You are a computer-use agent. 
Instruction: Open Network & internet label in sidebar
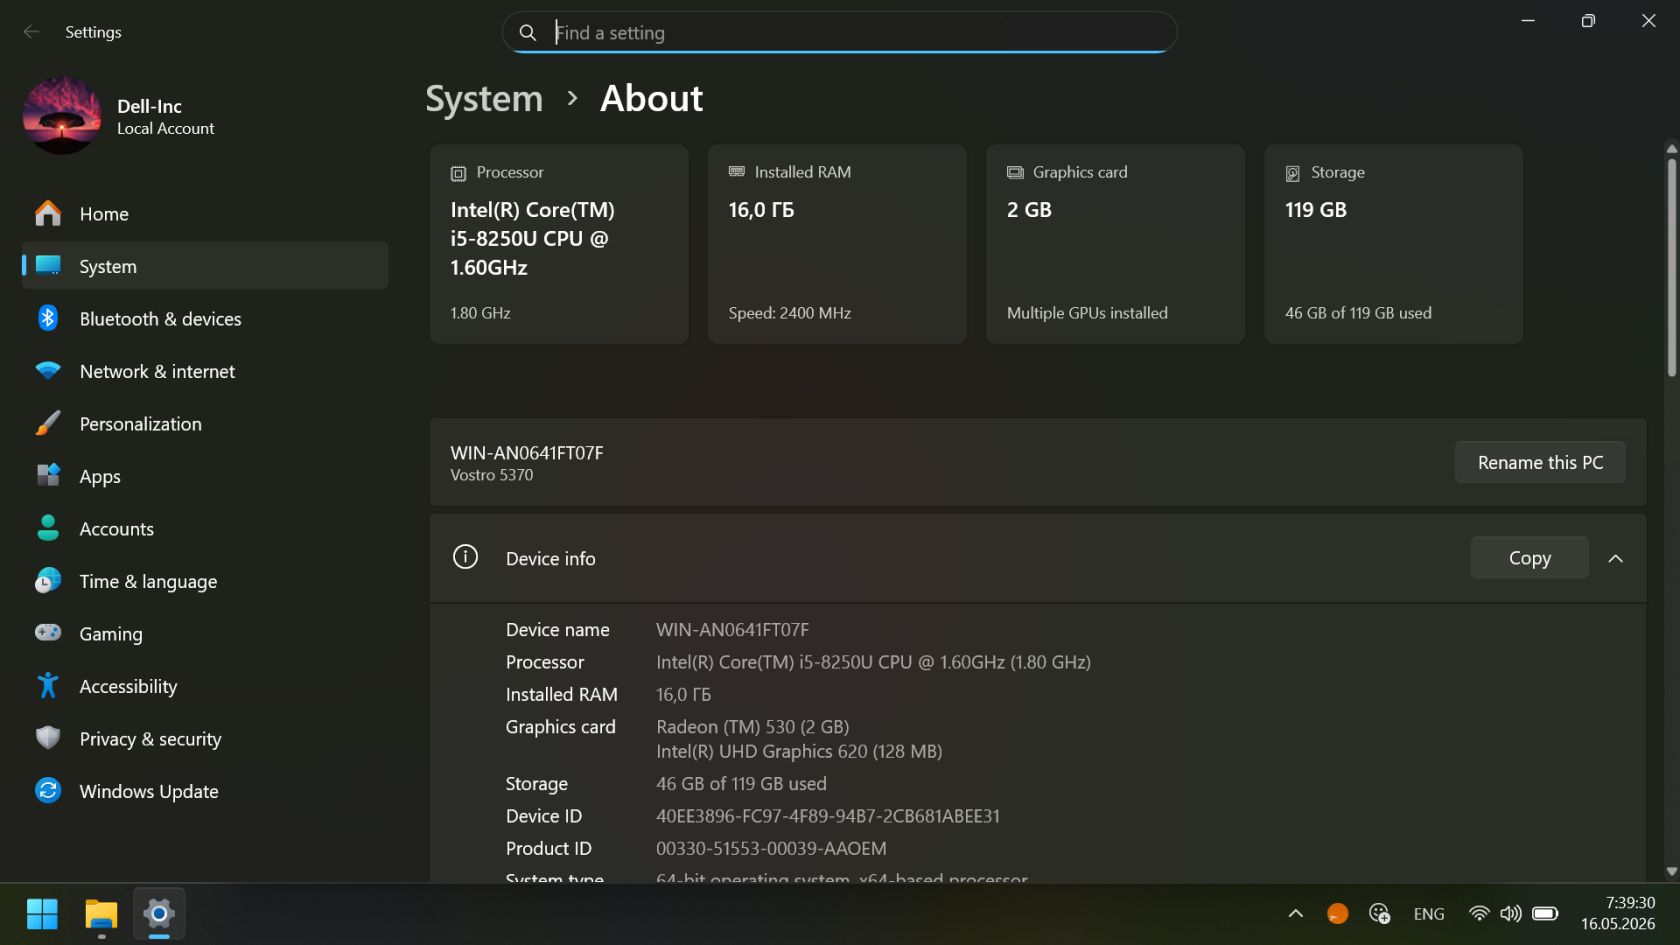click(157, 371)
